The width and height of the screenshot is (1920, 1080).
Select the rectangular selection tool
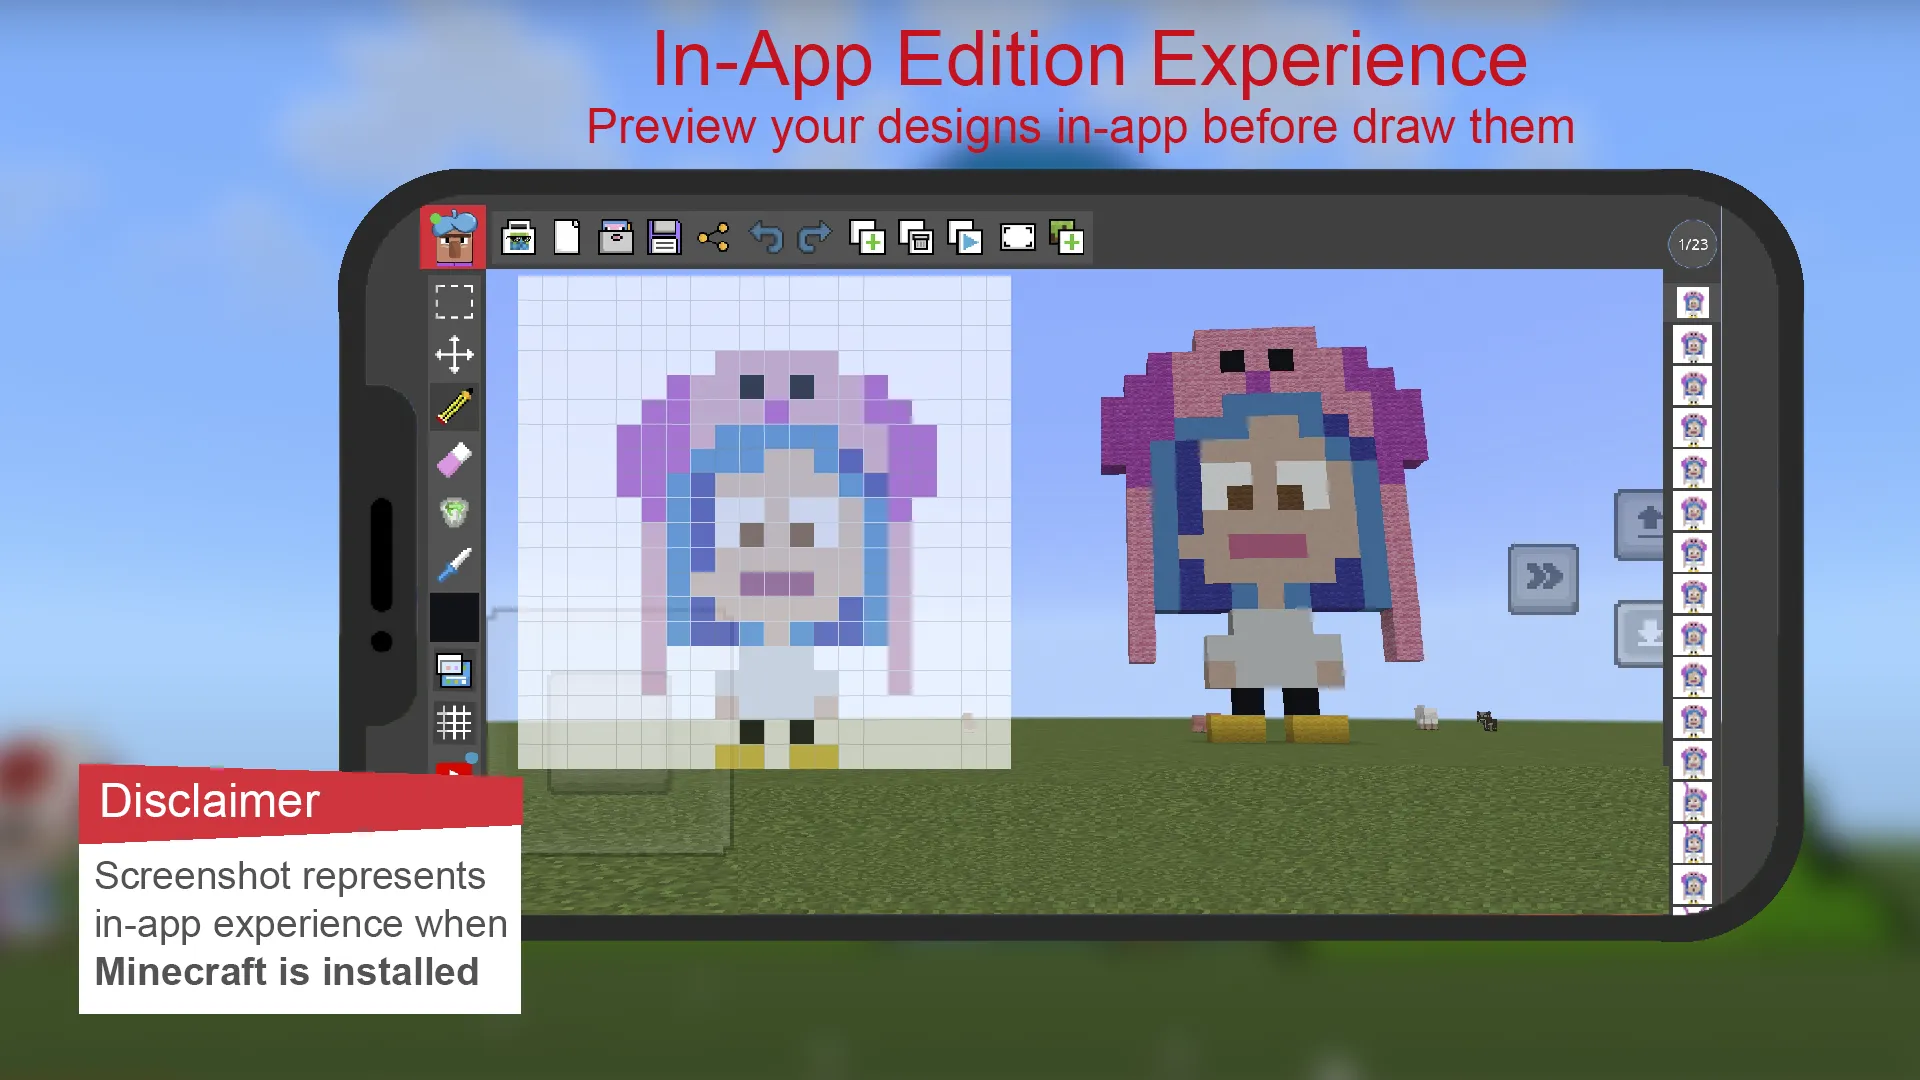coord(454,301)
